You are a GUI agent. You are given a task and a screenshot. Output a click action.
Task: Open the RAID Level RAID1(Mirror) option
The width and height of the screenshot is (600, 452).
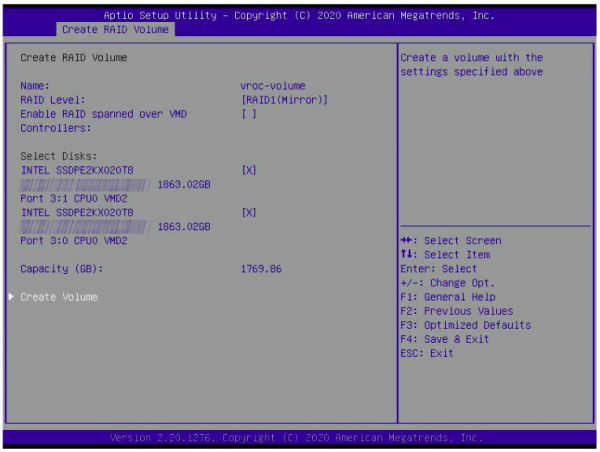(x=285, y=100)
